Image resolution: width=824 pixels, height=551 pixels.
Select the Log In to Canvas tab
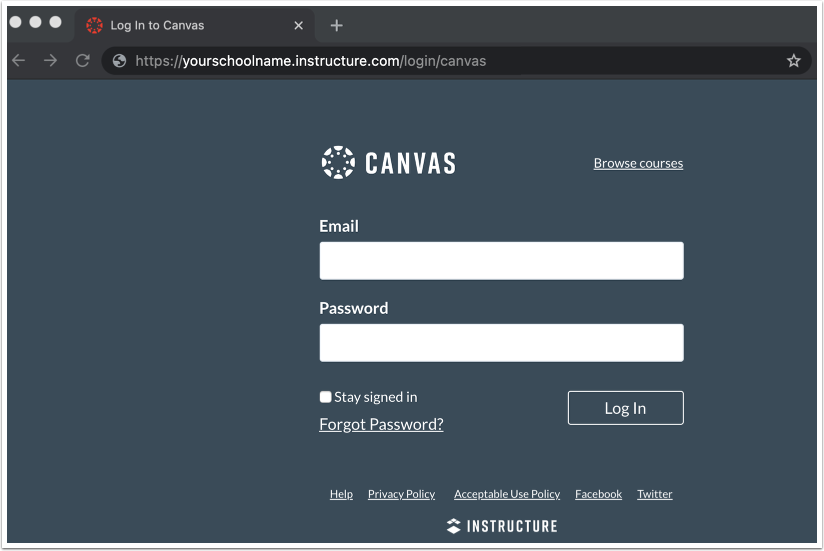click(194, 25)
